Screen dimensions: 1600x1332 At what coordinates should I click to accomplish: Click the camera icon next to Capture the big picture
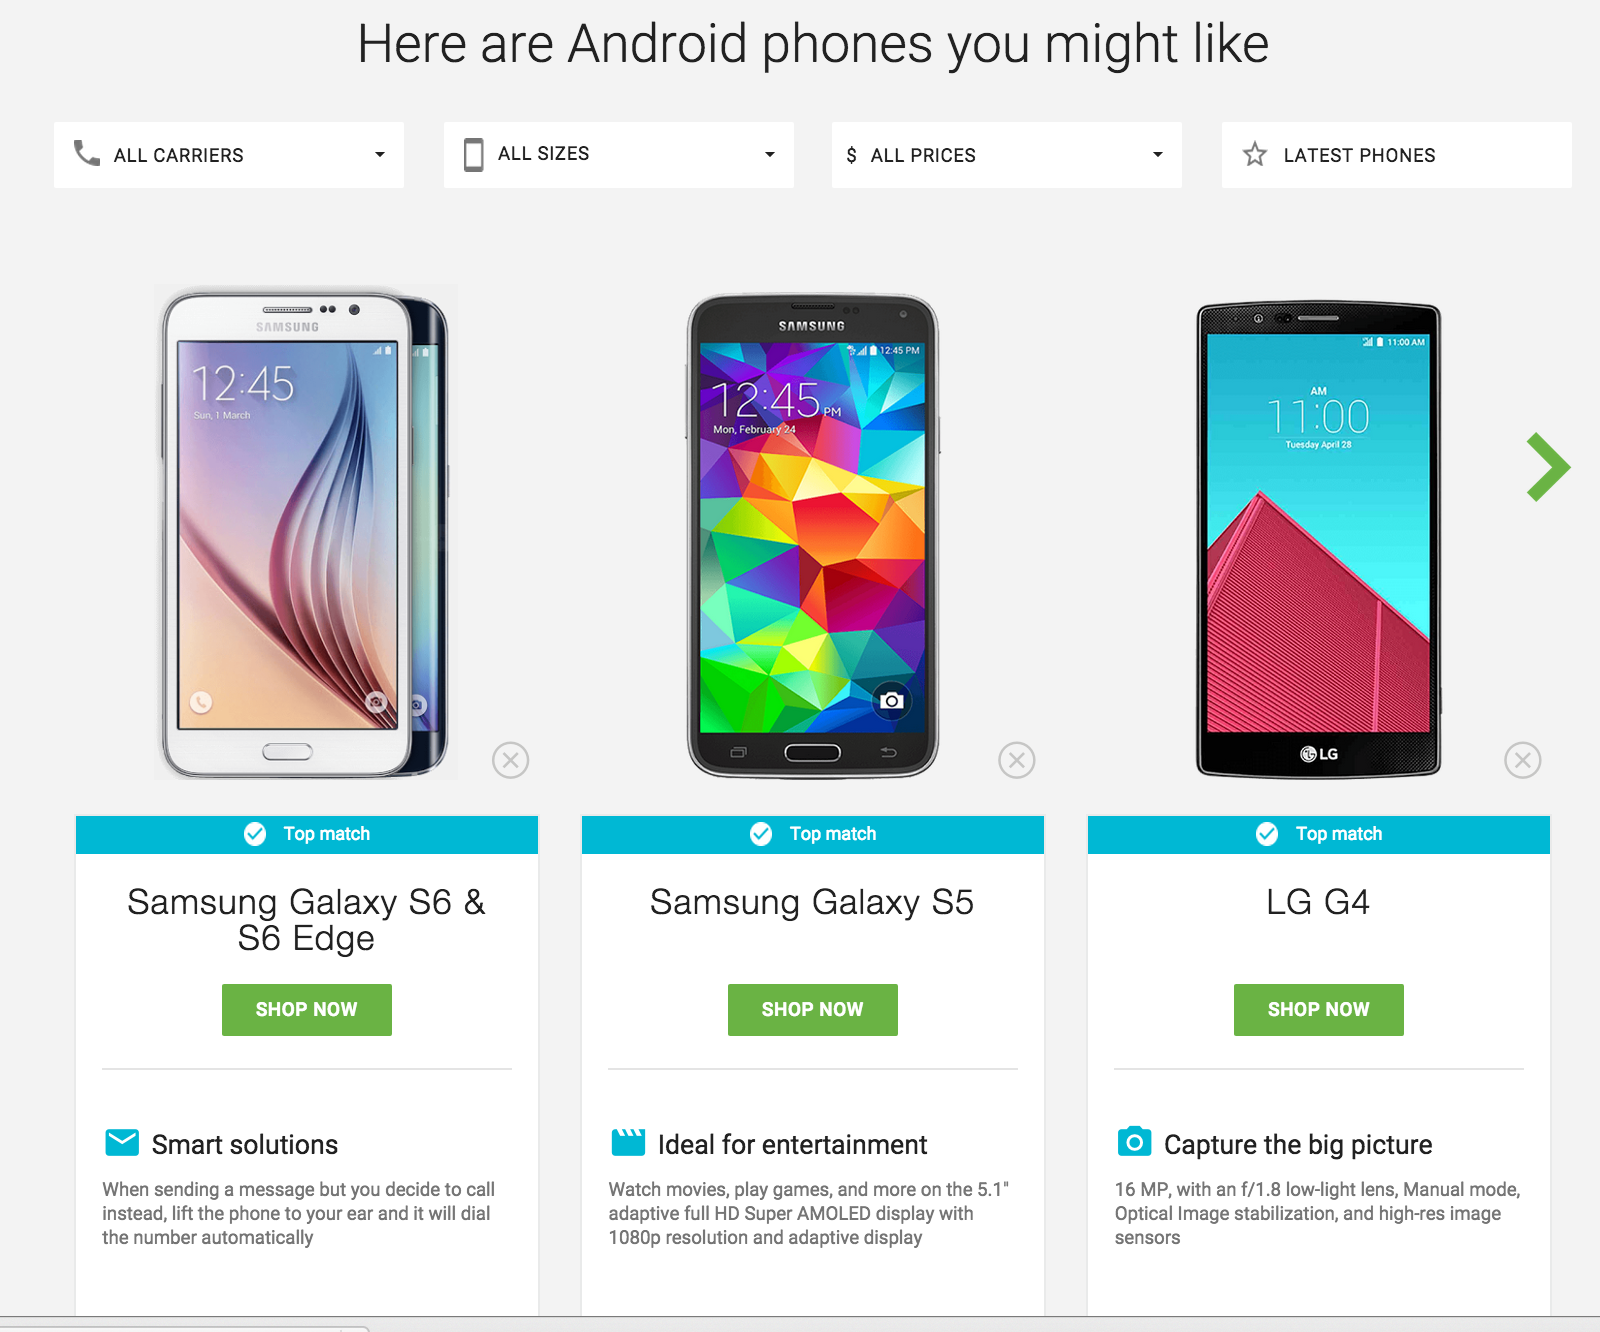[x=1134, y=1141]
